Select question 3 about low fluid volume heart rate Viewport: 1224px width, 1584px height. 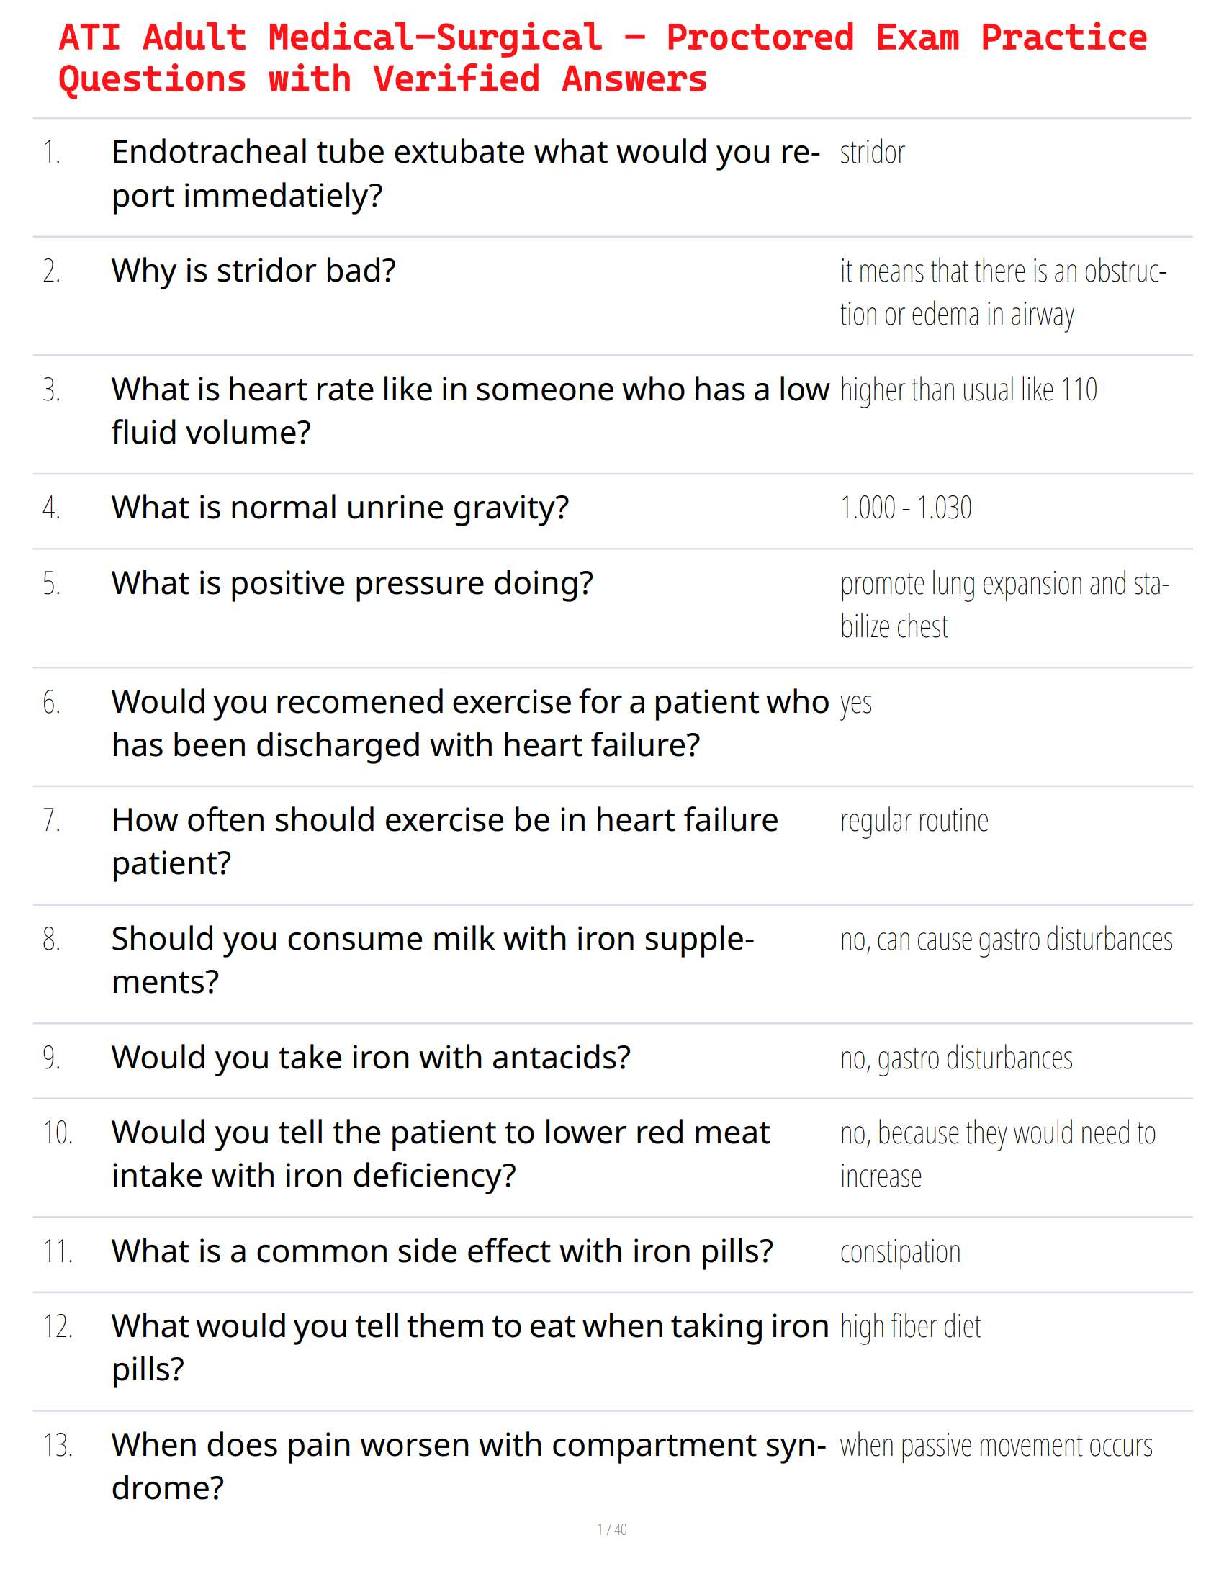pos(470,410)
